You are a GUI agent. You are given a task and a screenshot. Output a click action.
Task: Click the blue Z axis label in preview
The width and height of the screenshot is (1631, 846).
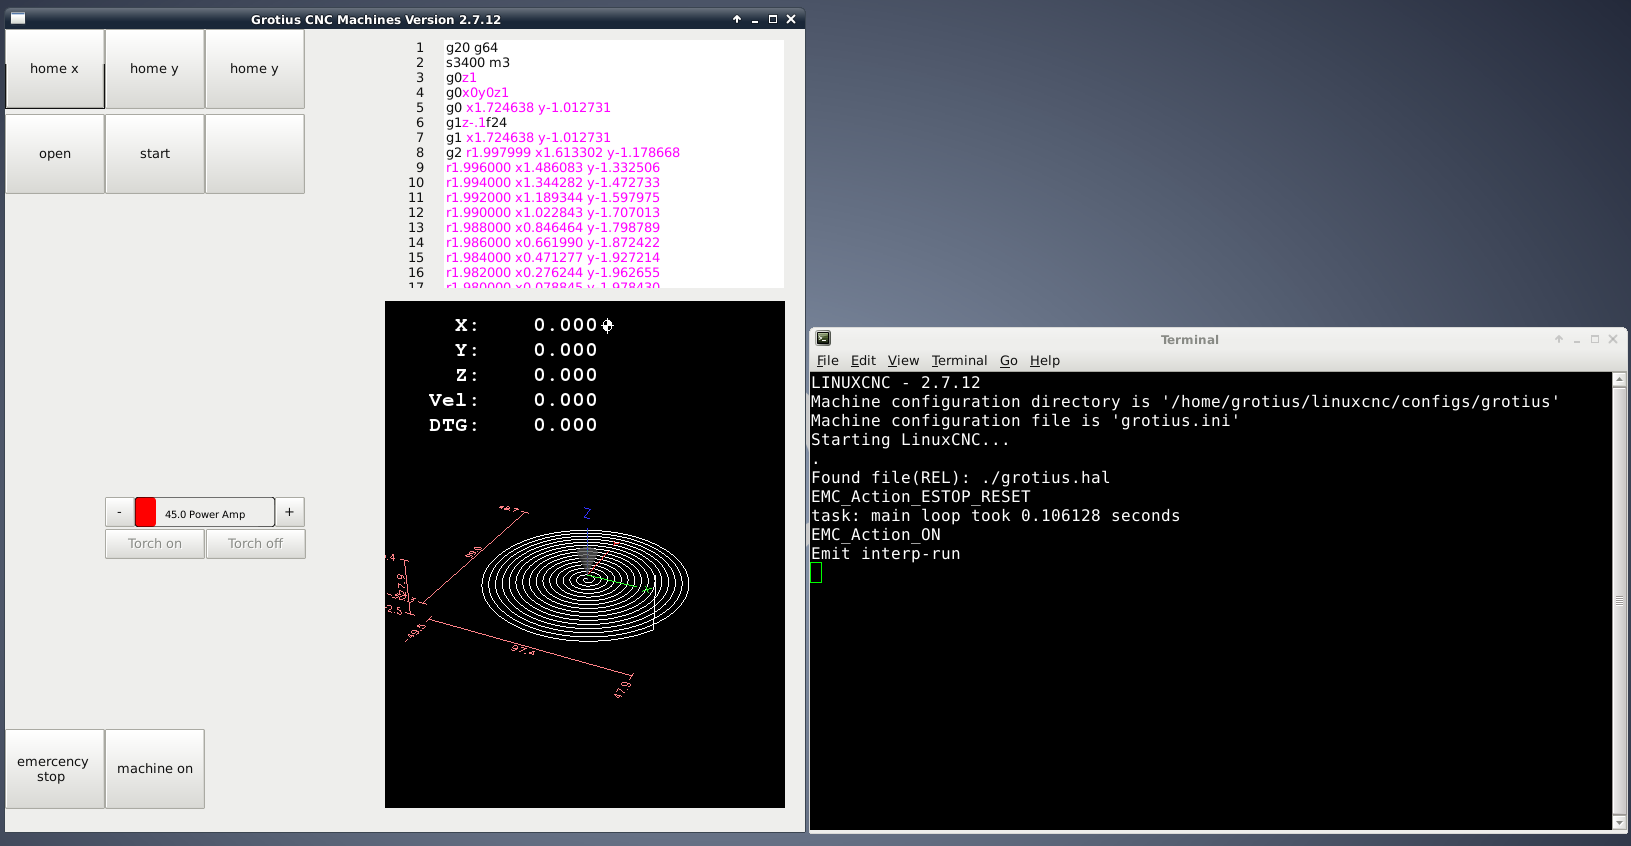tap(587, 513)
